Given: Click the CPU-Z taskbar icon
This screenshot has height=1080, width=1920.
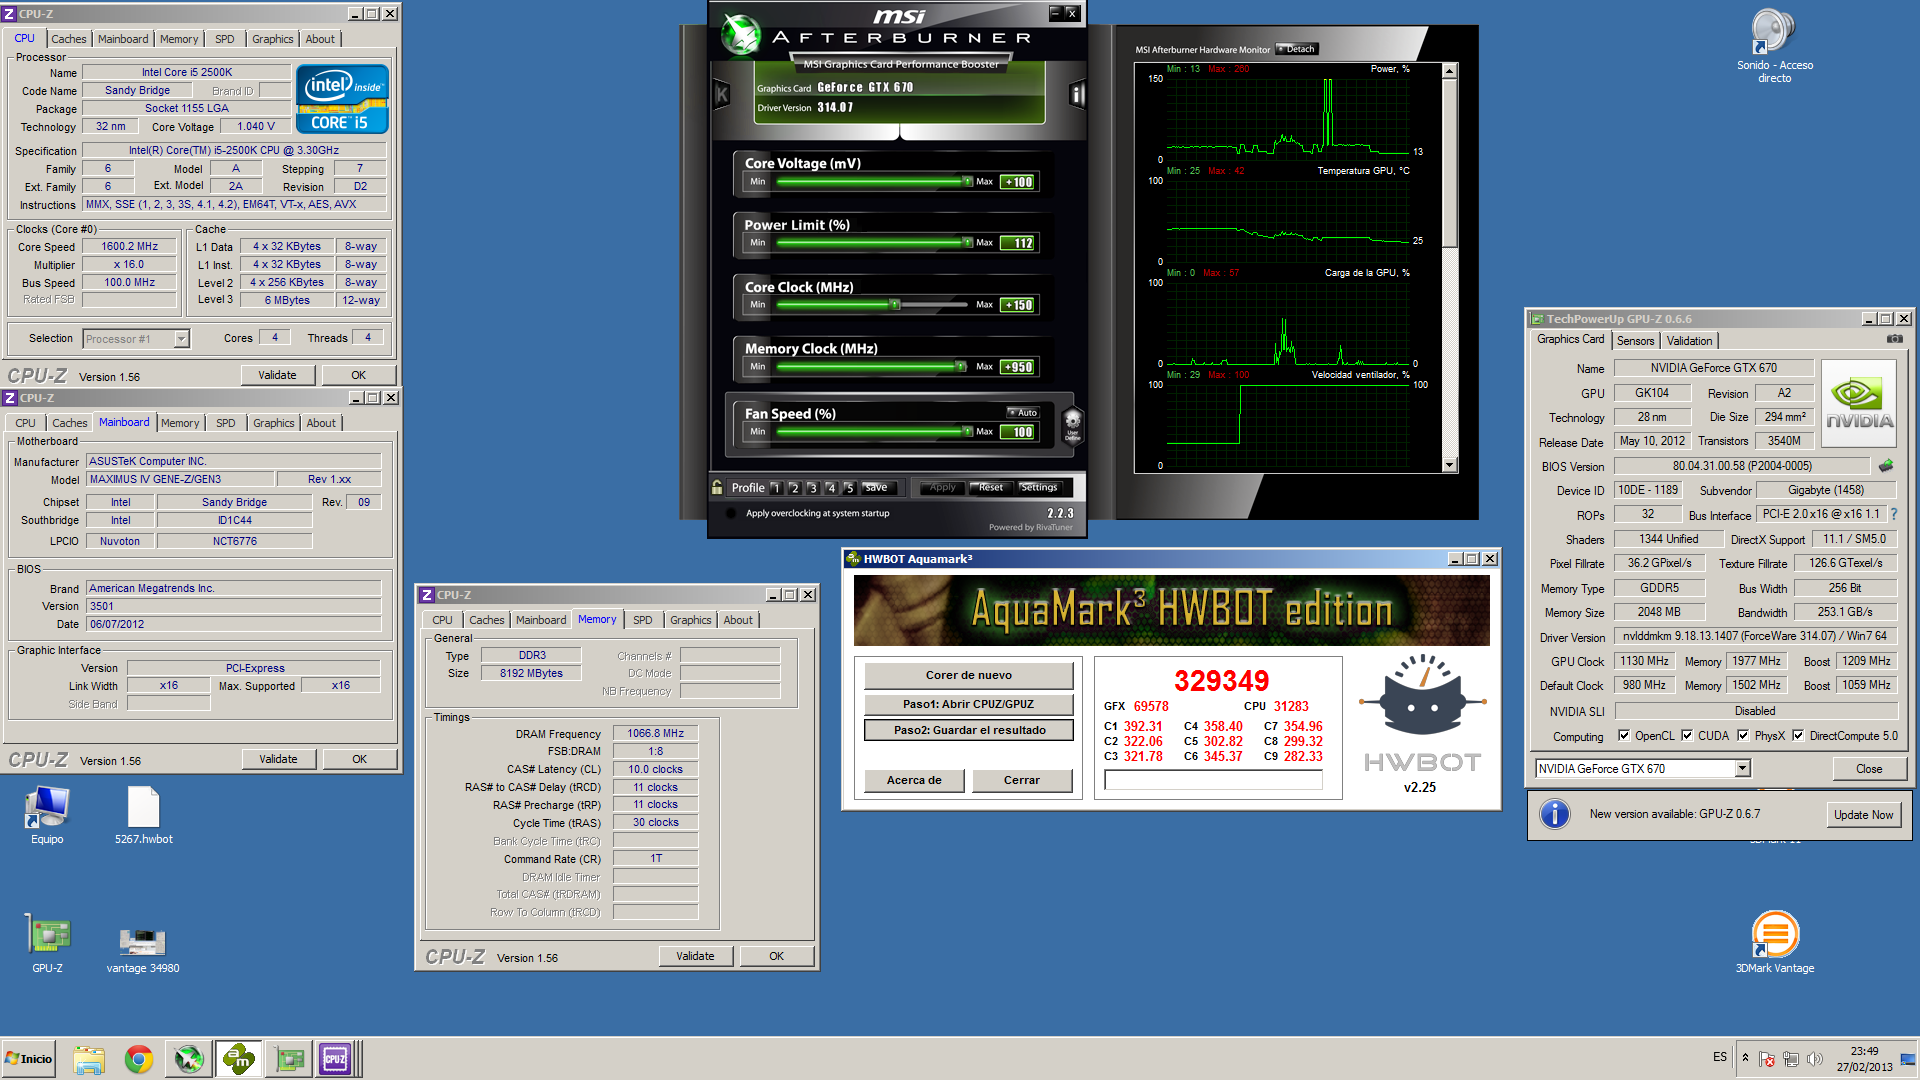Looking at the screenshot, I should click(x=335, y=1059).
